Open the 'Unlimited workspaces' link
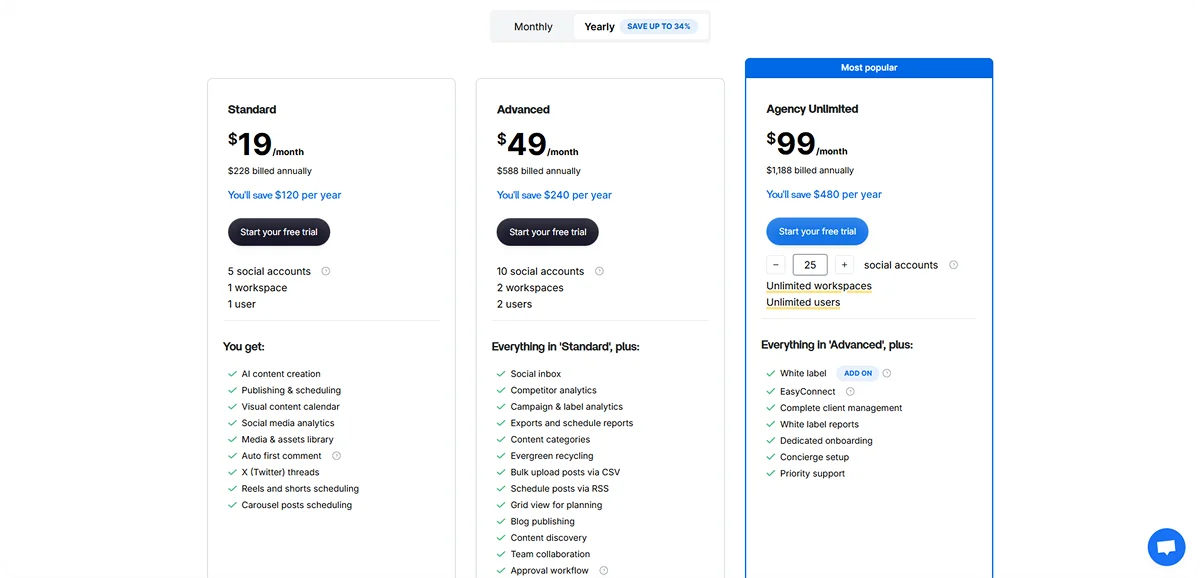Viewport: 1200px width, 578px height. (x=819, y=285)
